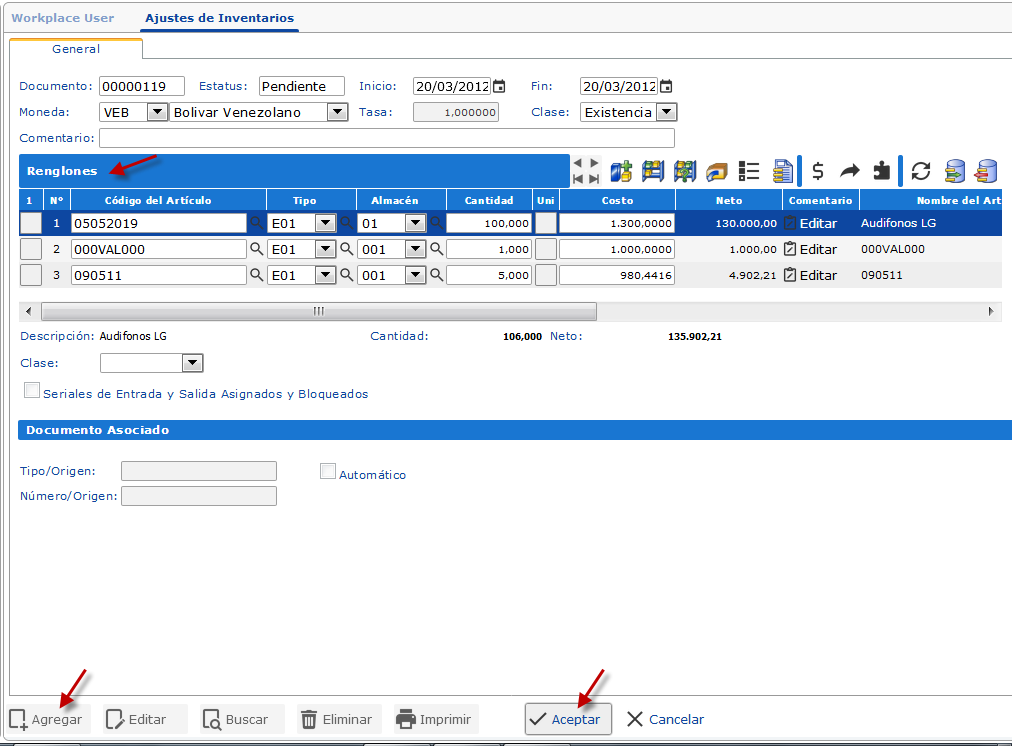The width and height of the screenshot is (1012, 746).
Task: Click the dollar sign icon in Renglones toolbar
Action: (818, 171)
